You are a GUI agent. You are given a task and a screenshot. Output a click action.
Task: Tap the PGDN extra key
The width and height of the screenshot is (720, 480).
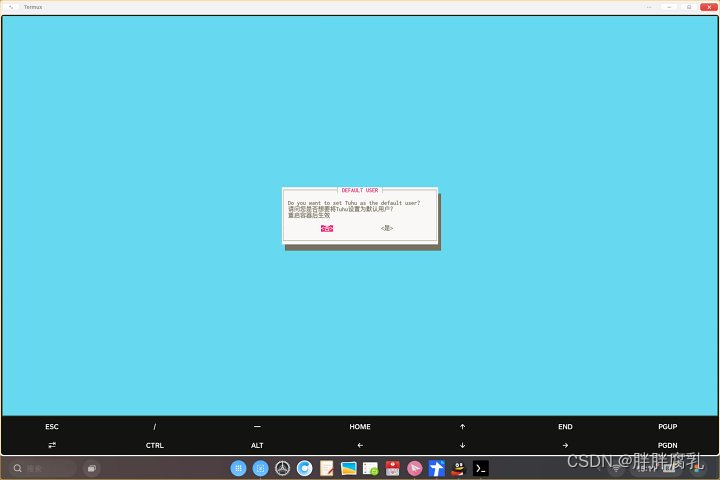pos(668,446)
